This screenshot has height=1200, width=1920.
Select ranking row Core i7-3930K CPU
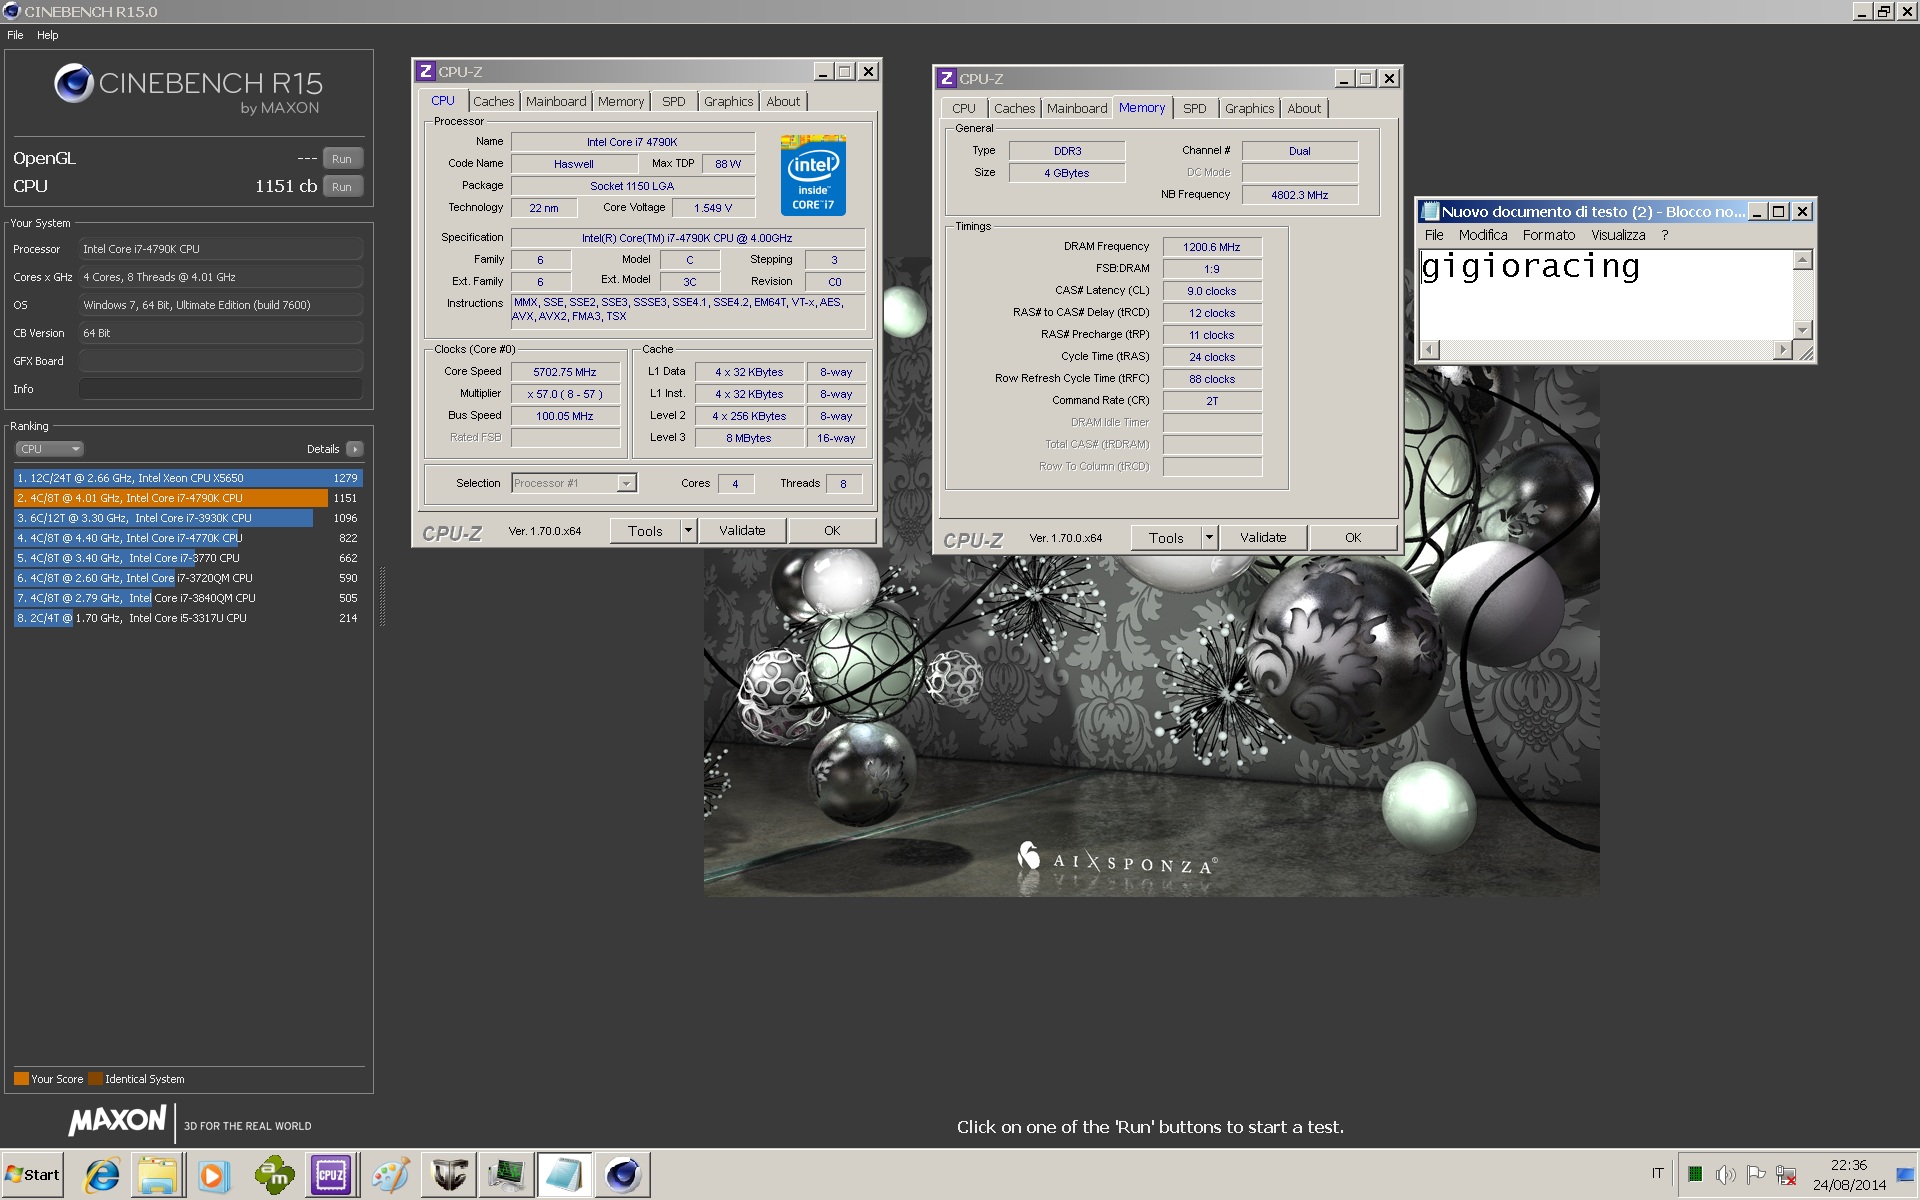coord(188,518)
